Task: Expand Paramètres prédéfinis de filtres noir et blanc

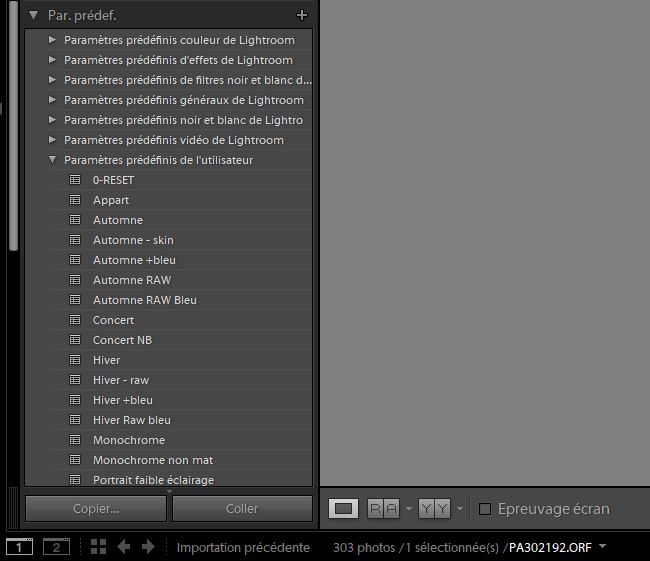Action: pyautogui.click(x=52, y=80)
